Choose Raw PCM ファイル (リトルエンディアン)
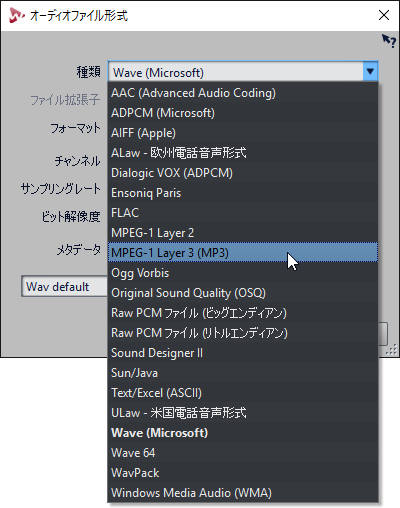Image resolution: width=400 pixels, height=508 pixels. tap(243, 333)
